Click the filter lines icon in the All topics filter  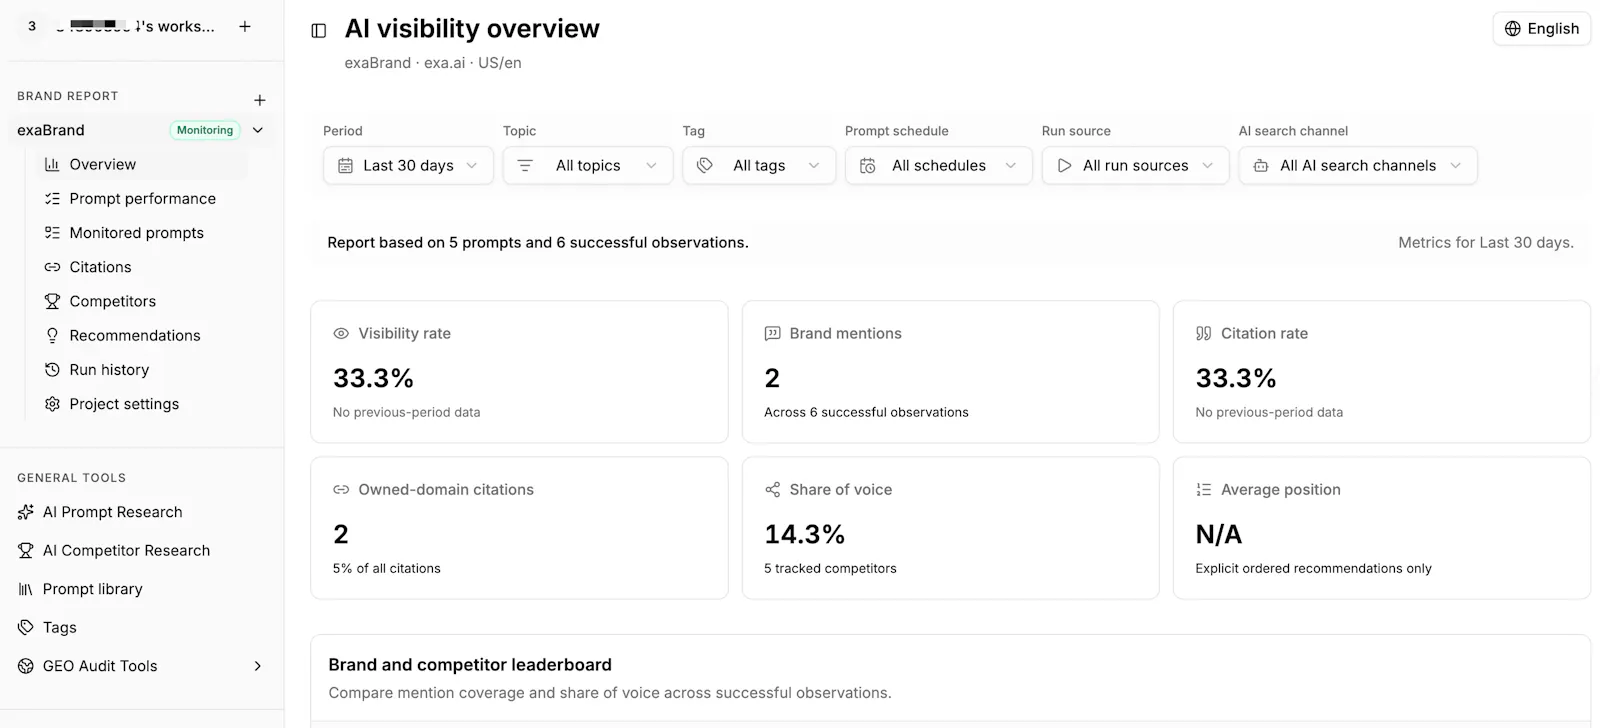coord(525,166)
